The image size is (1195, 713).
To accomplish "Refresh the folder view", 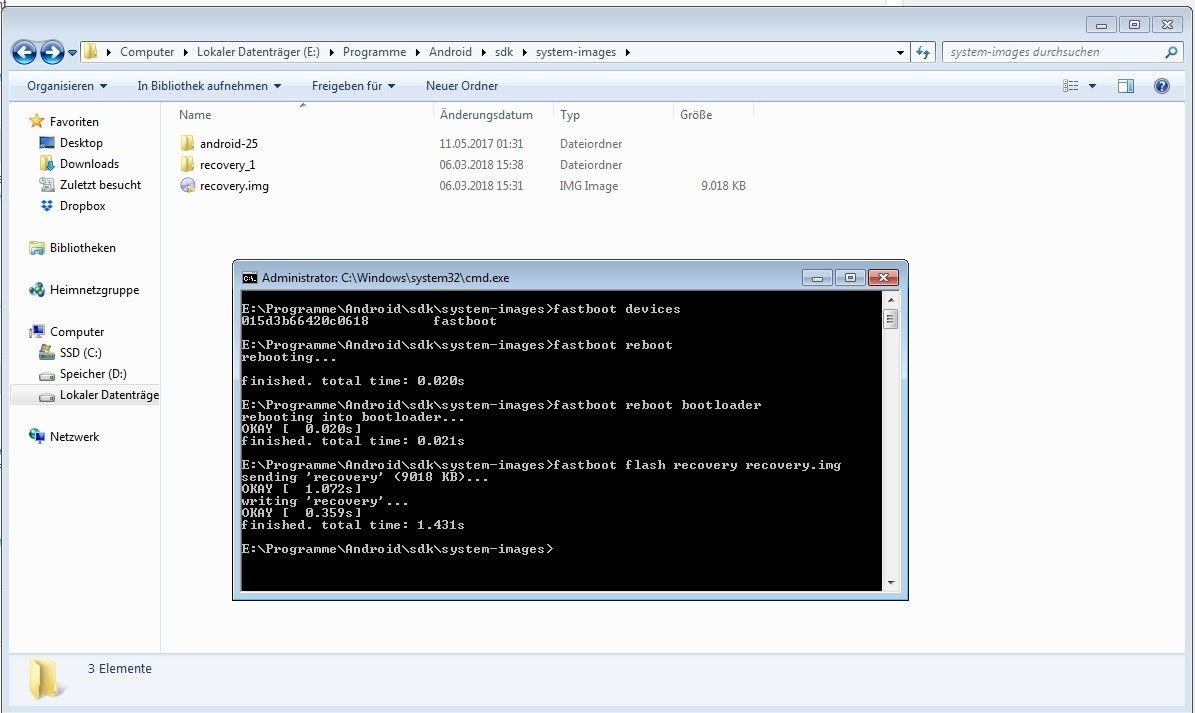I will pos(923,53).
